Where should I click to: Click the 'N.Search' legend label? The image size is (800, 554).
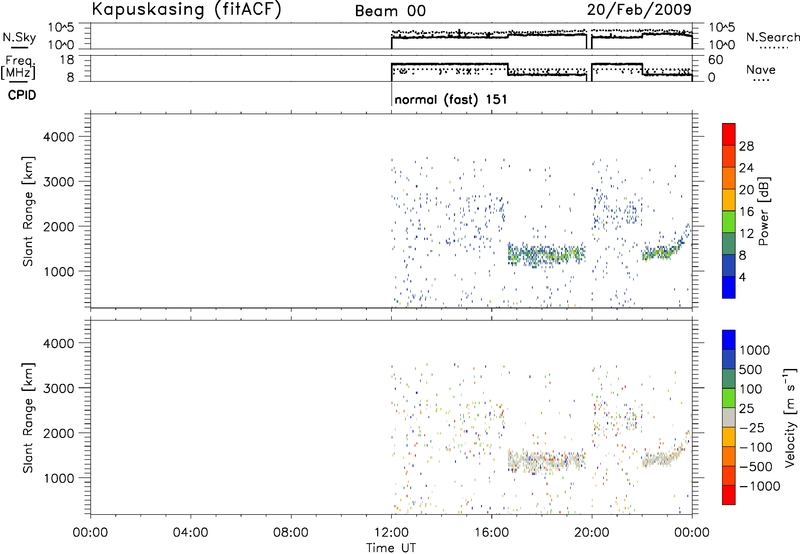(772, 37)
